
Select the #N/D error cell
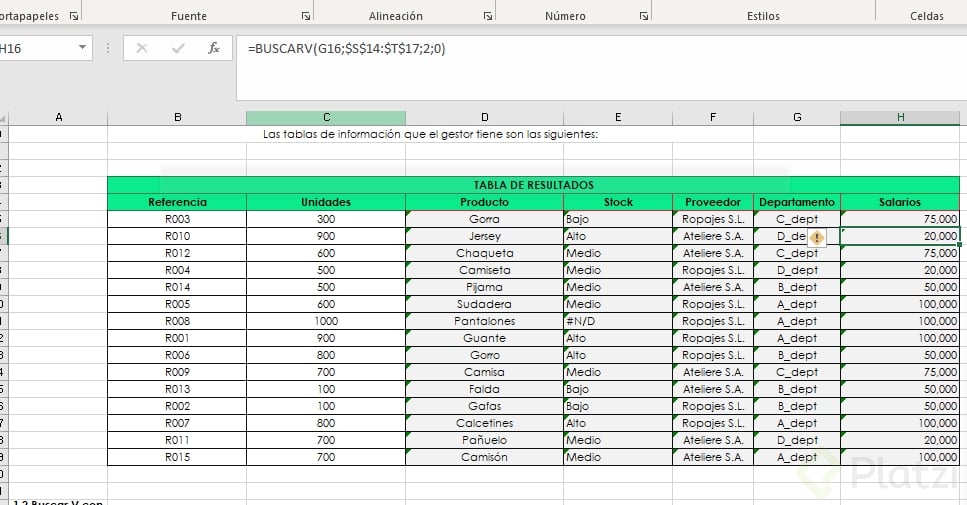(x=618, y=321)
